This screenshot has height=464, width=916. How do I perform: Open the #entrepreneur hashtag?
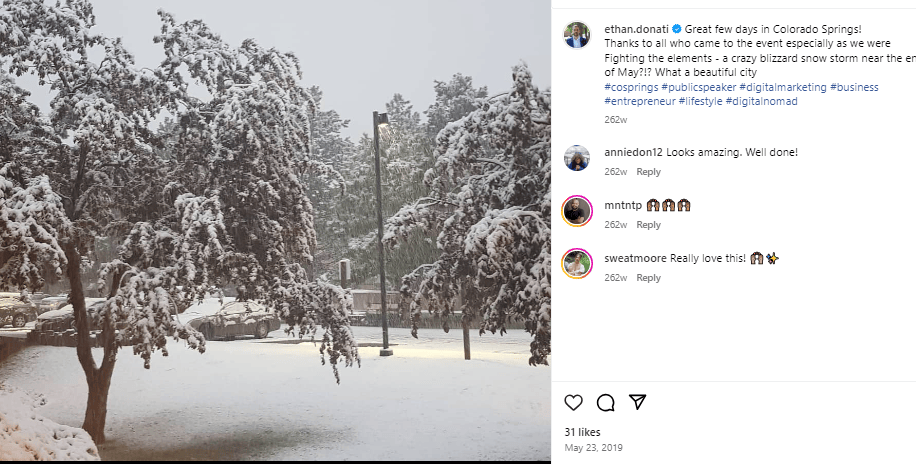coord(640,101)
